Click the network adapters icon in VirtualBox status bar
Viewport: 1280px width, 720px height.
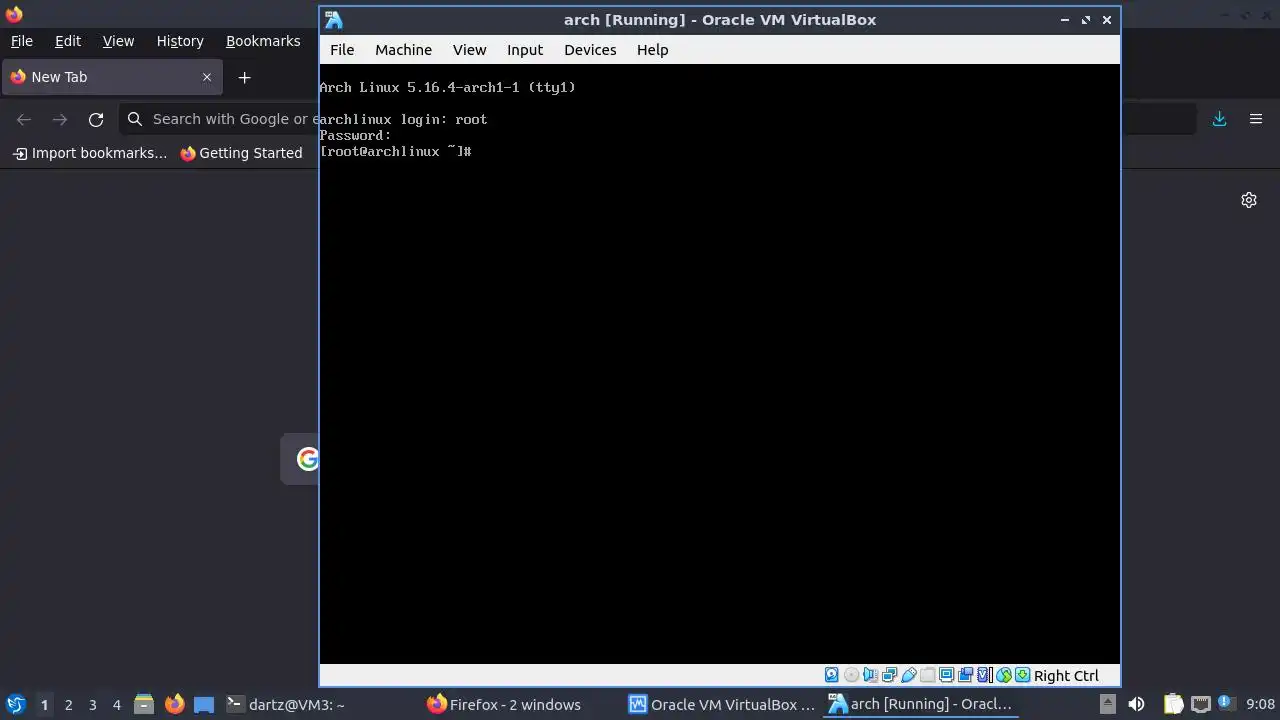click(889, 675)
